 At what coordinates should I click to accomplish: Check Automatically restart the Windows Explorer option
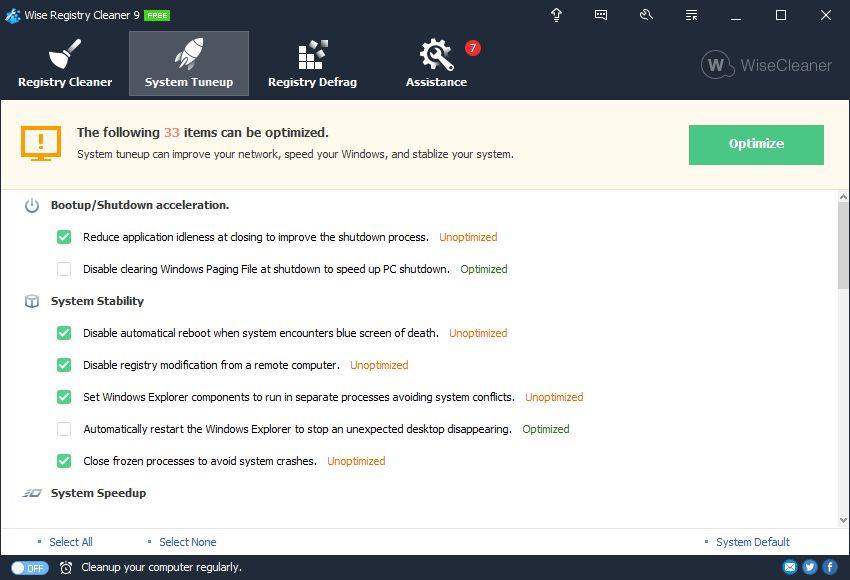(x=64, y=429)
